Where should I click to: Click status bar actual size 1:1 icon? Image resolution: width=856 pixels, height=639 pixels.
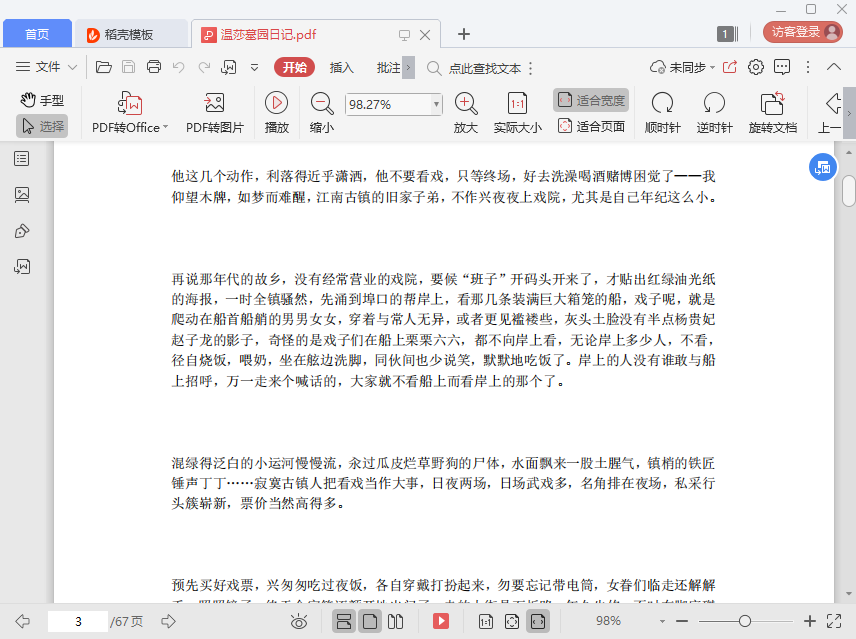click(485, 621)
